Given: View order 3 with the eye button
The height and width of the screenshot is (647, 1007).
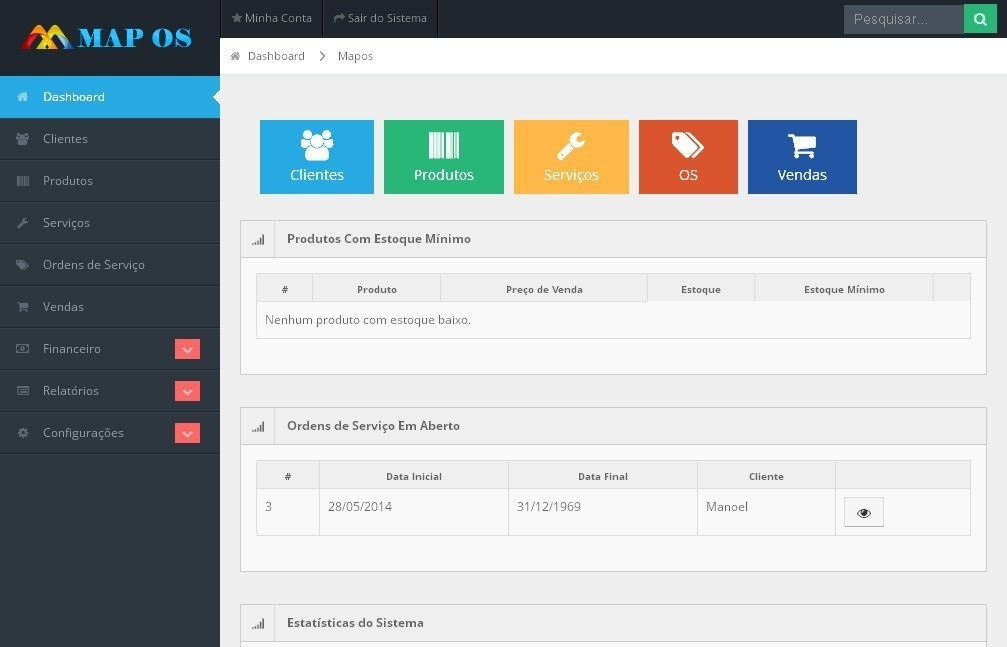Looking at the screenshot, I should [863, 512].
